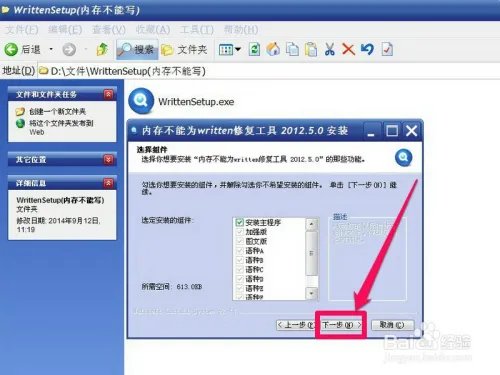The width and height of the screenshot is (500, 375).
Task: Click the Copy toolbar icon
Action: point(292,49)
